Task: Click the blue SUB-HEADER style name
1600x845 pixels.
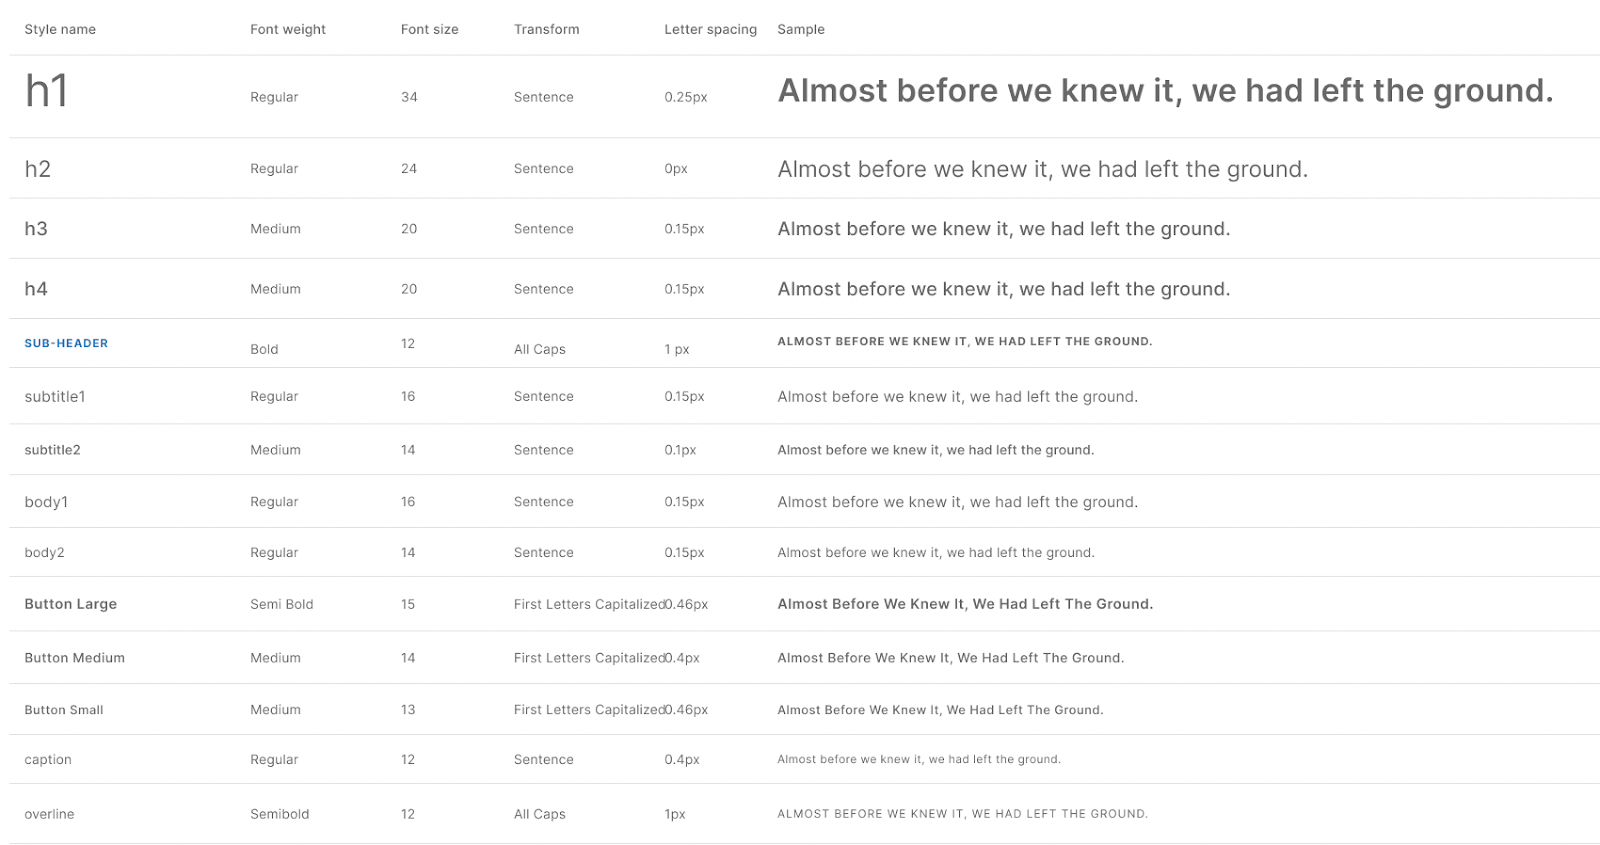Action: pos(66,343)
